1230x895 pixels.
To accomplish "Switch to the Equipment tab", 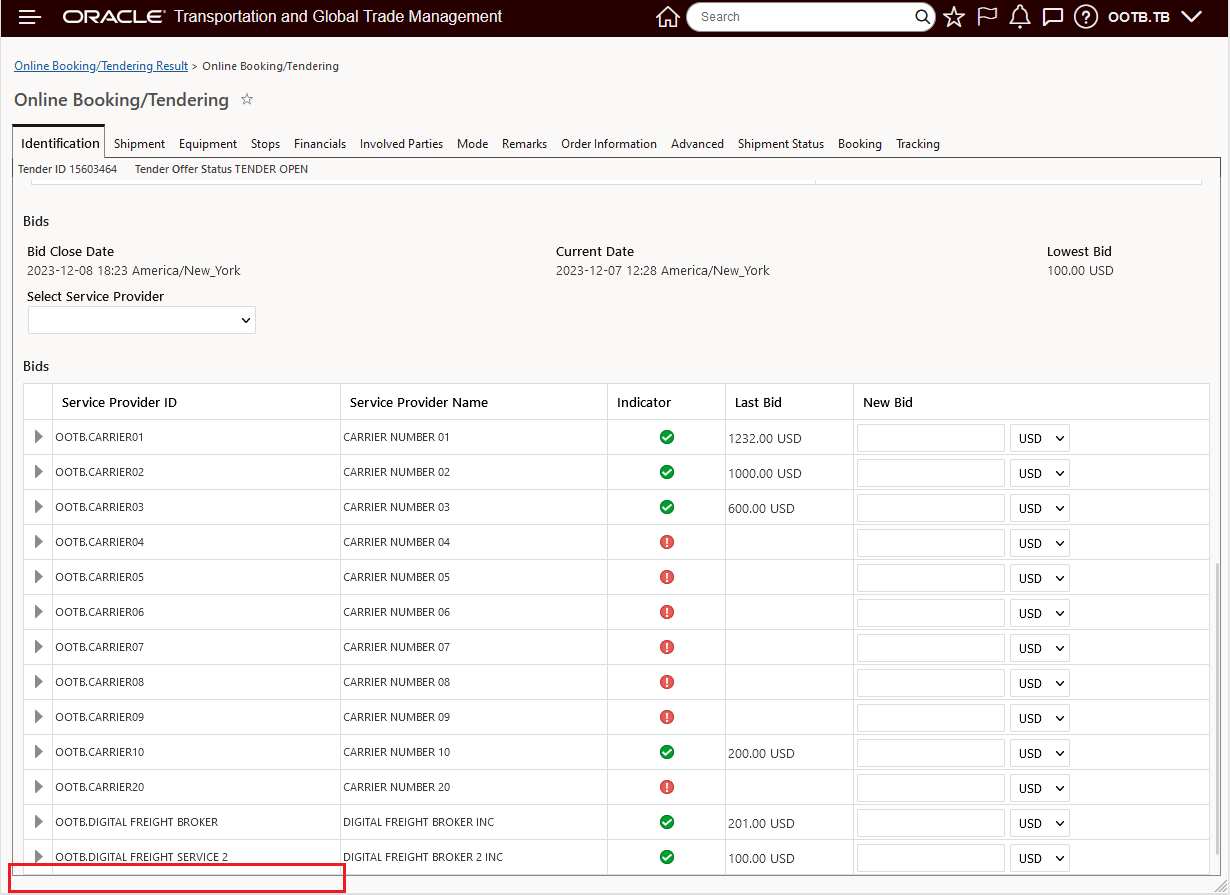I will click(208, 144).
